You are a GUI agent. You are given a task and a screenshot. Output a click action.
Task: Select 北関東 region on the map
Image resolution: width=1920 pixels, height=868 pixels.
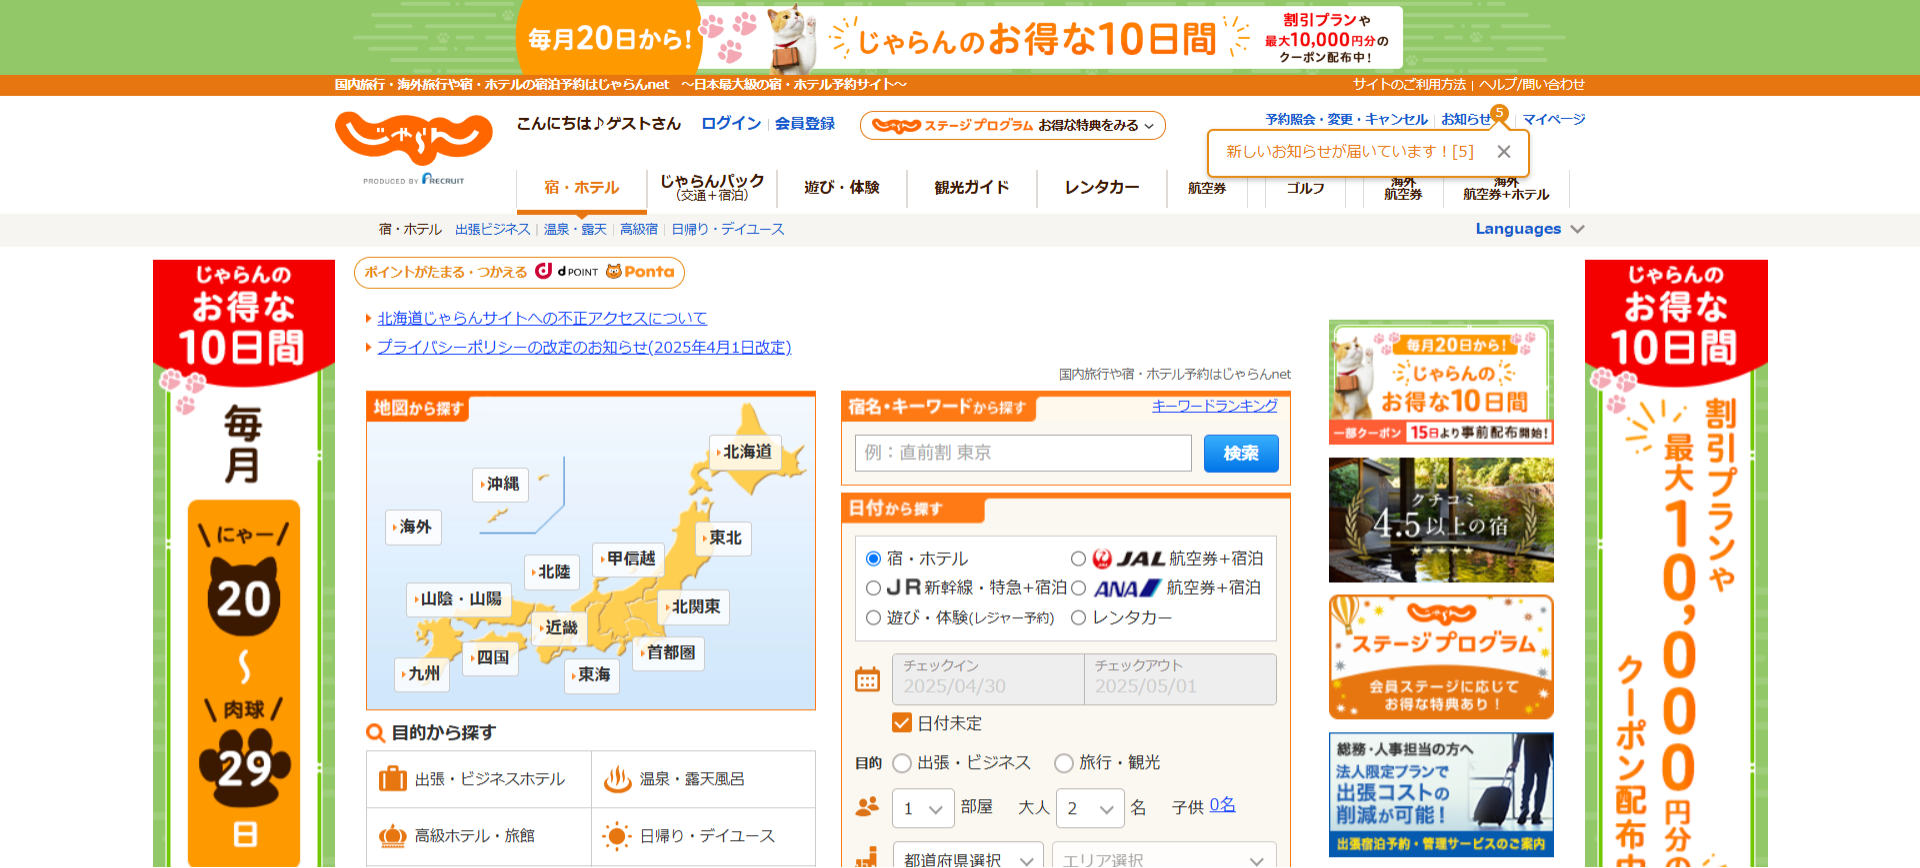pos(694,607)
